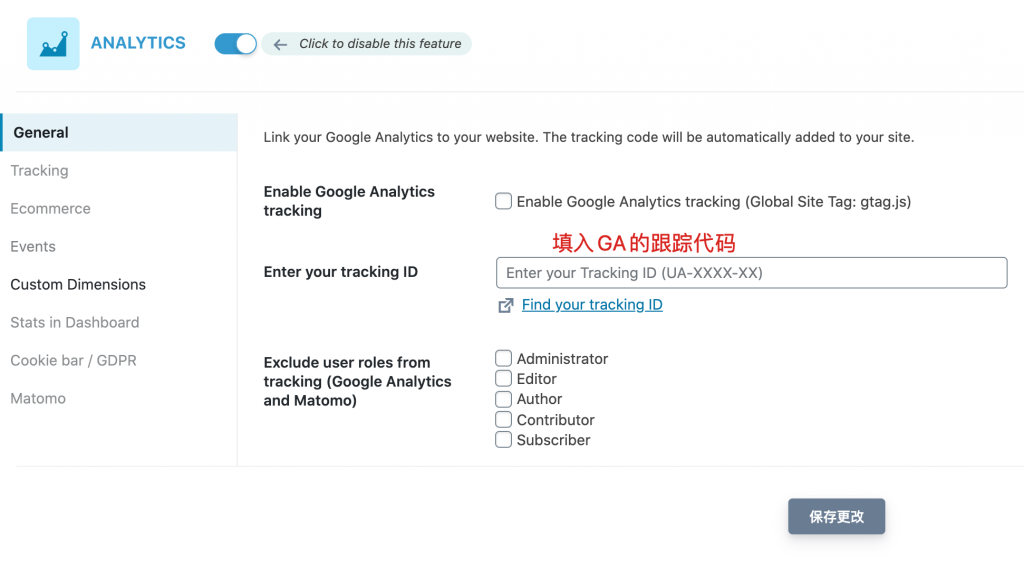Open the Custom Dimensions tab

tap(78, 285)
